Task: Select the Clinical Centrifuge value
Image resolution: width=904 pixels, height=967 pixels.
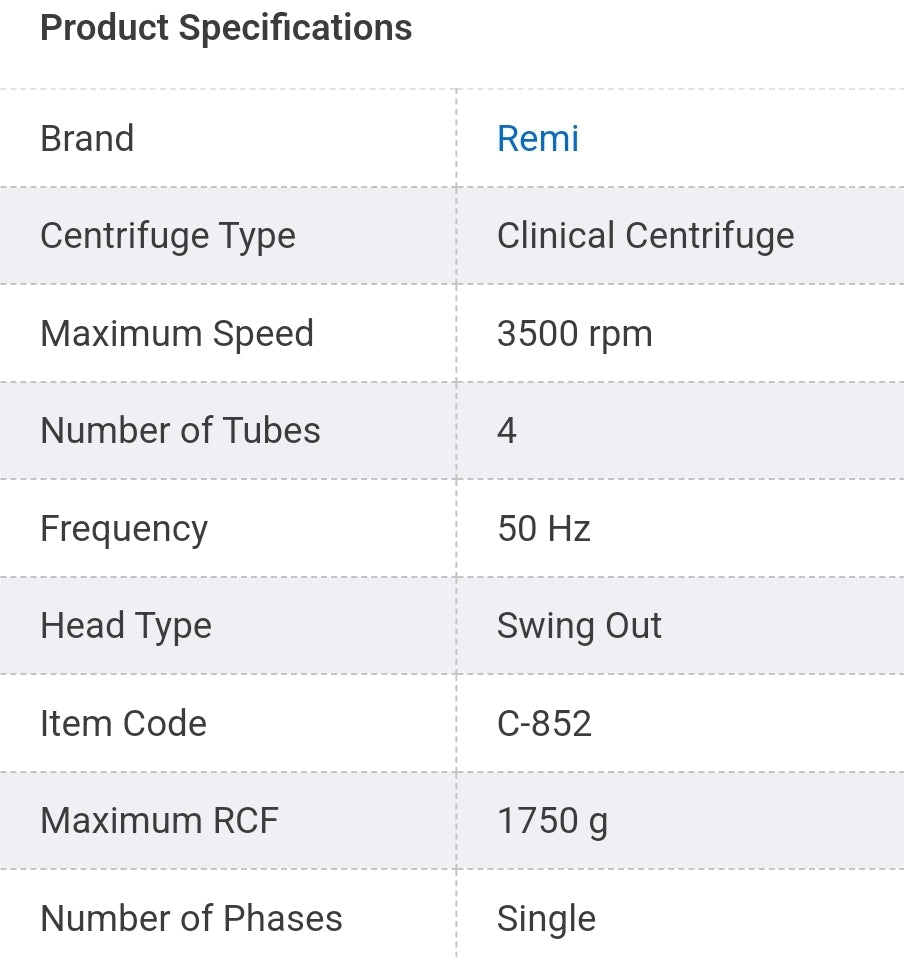Action: tap(645, 236)
